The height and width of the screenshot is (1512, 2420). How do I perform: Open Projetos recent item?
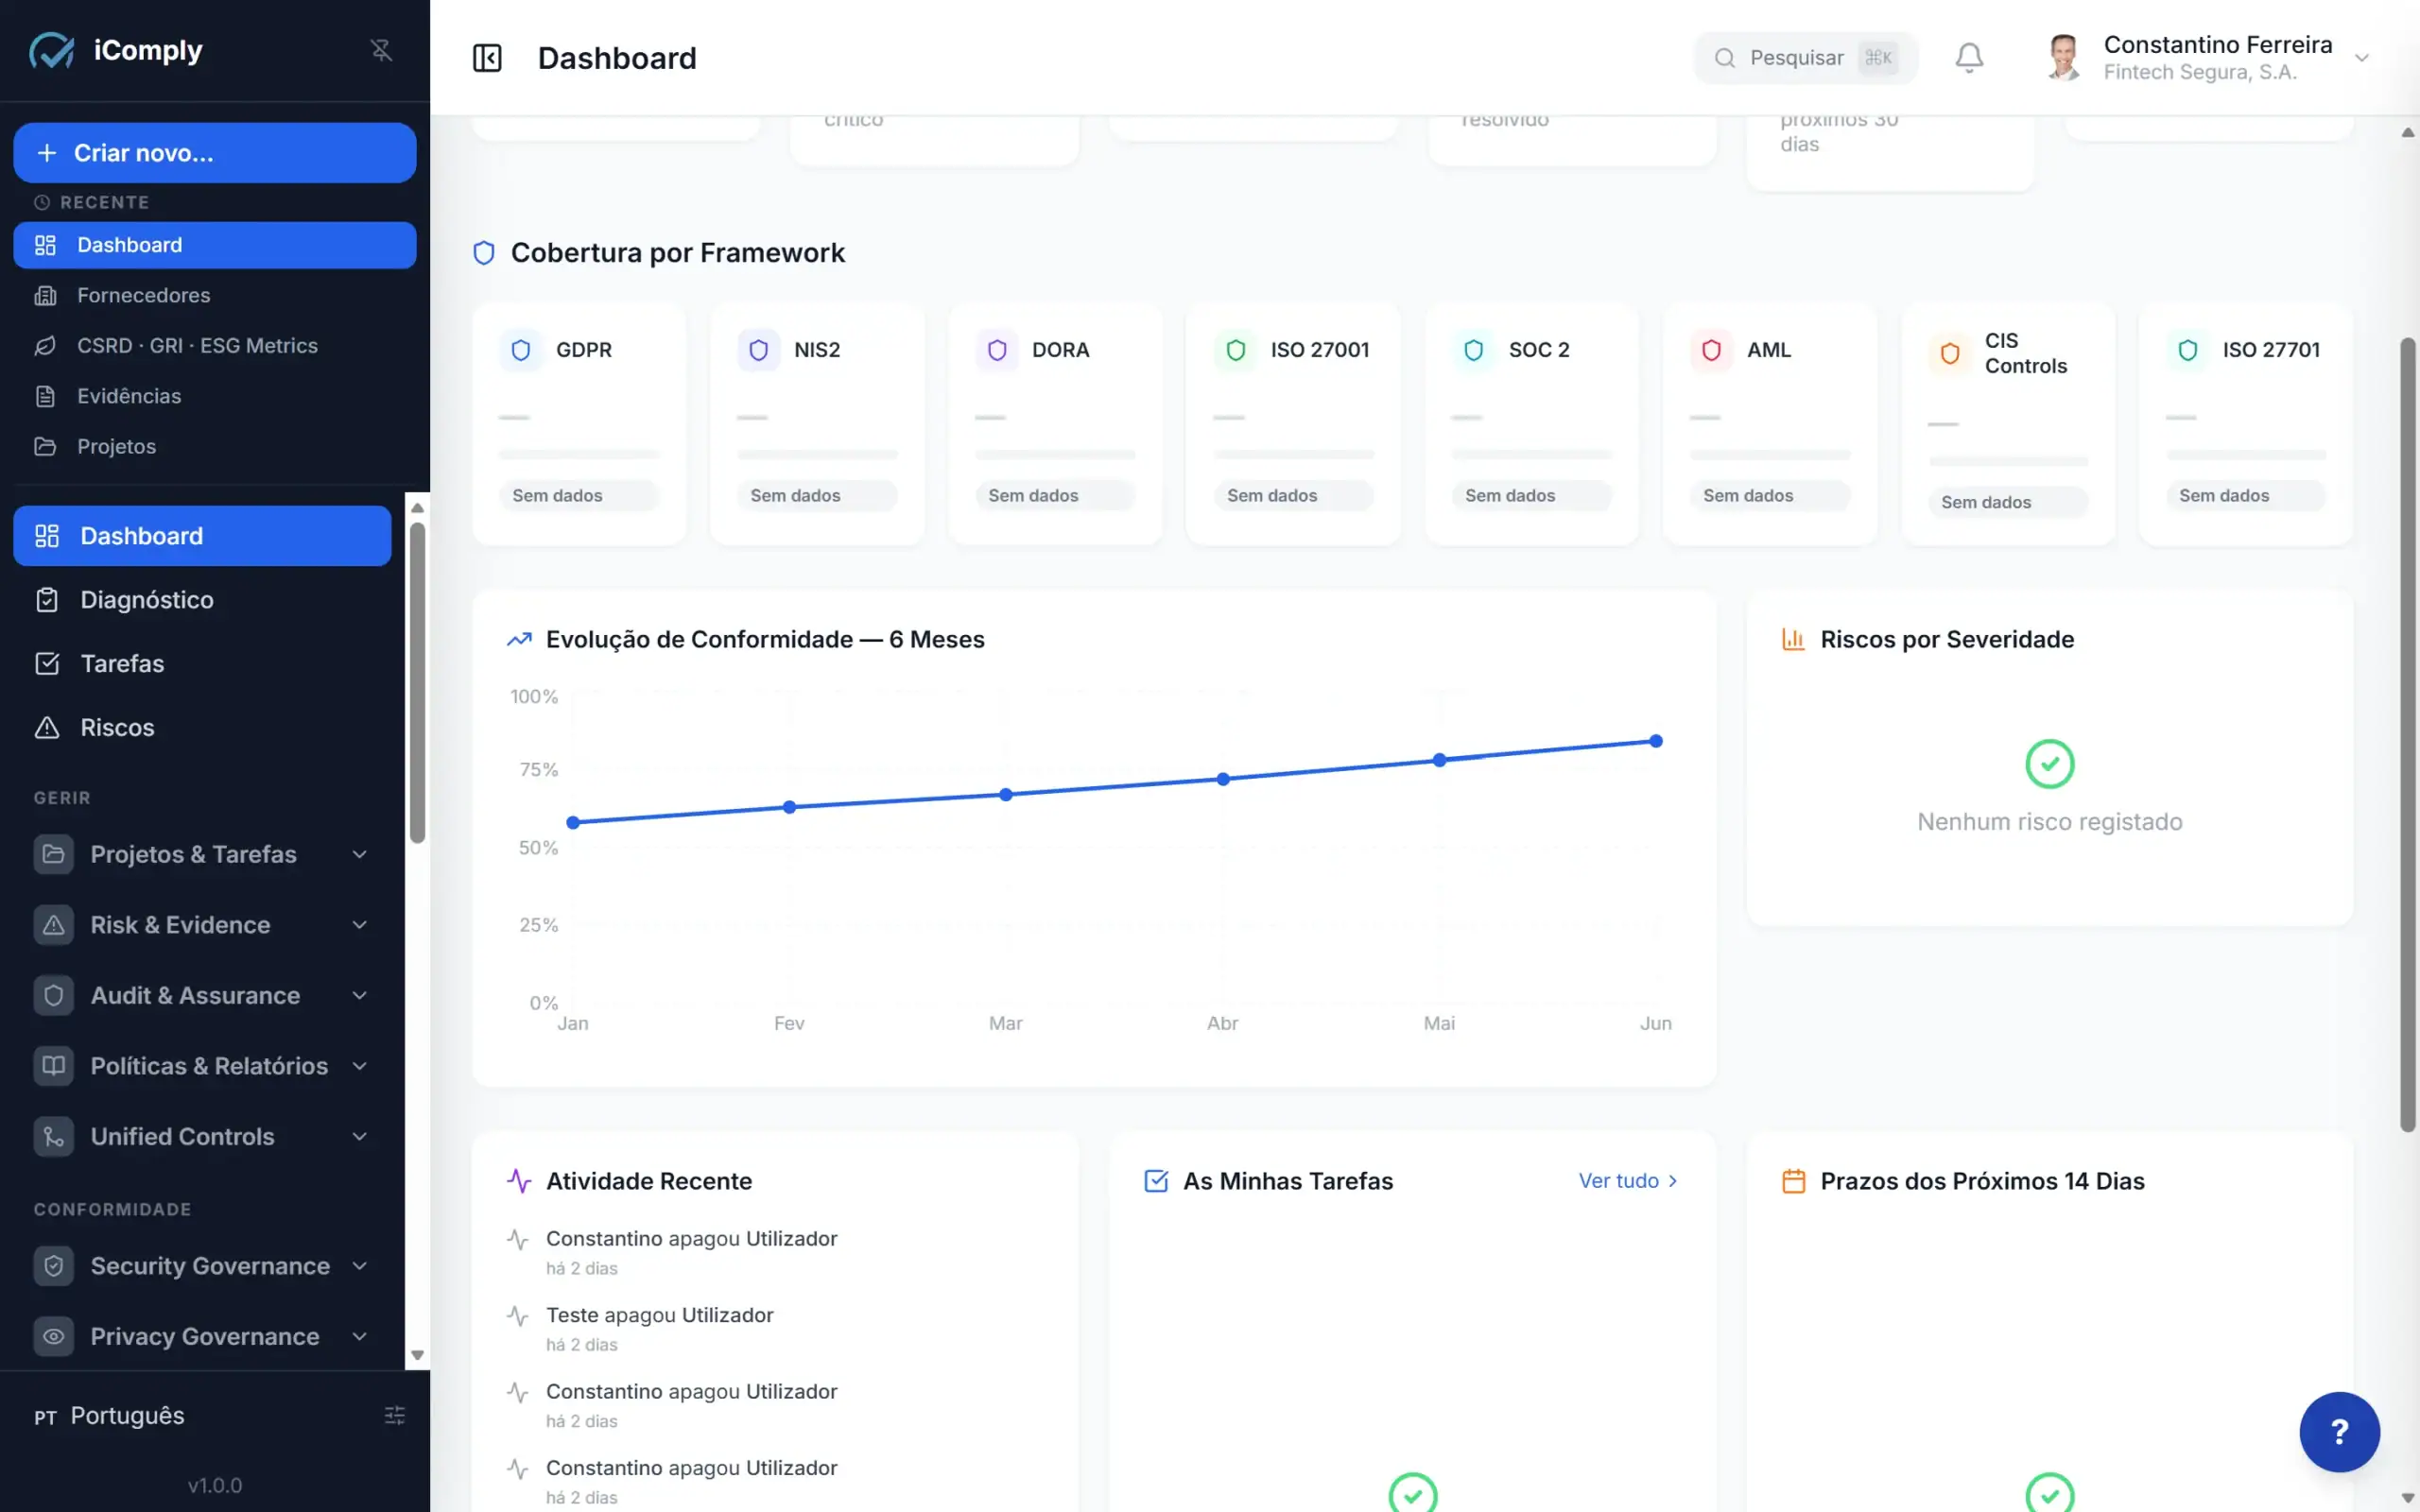[215, 446]
